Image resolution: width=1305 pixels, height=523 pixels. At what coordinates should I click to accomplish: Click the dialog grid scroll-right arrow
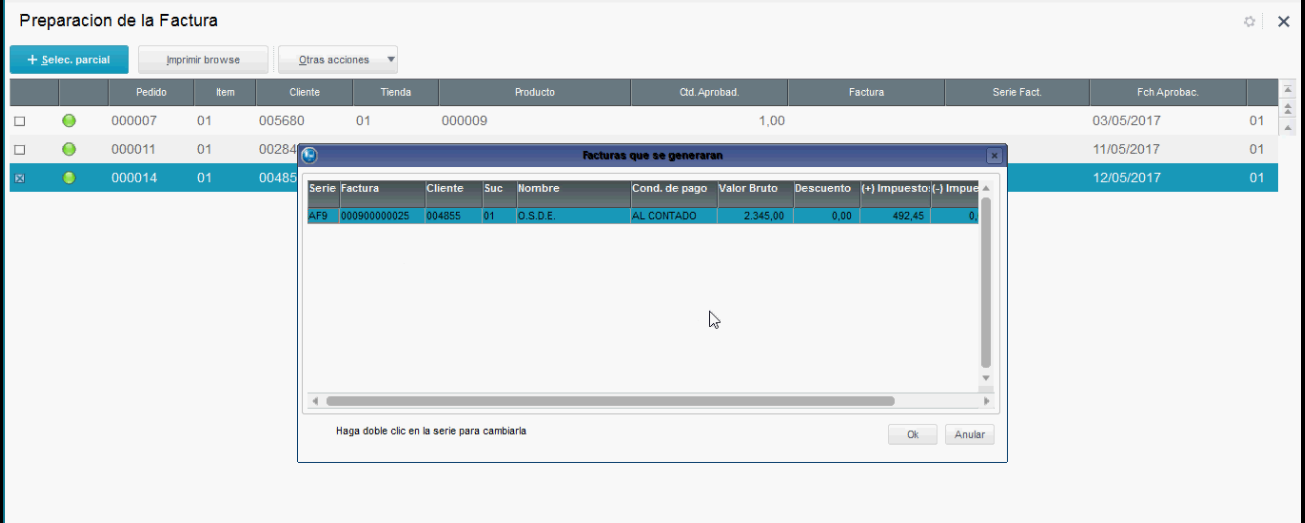pyautogui.click(x=986, y=401)
